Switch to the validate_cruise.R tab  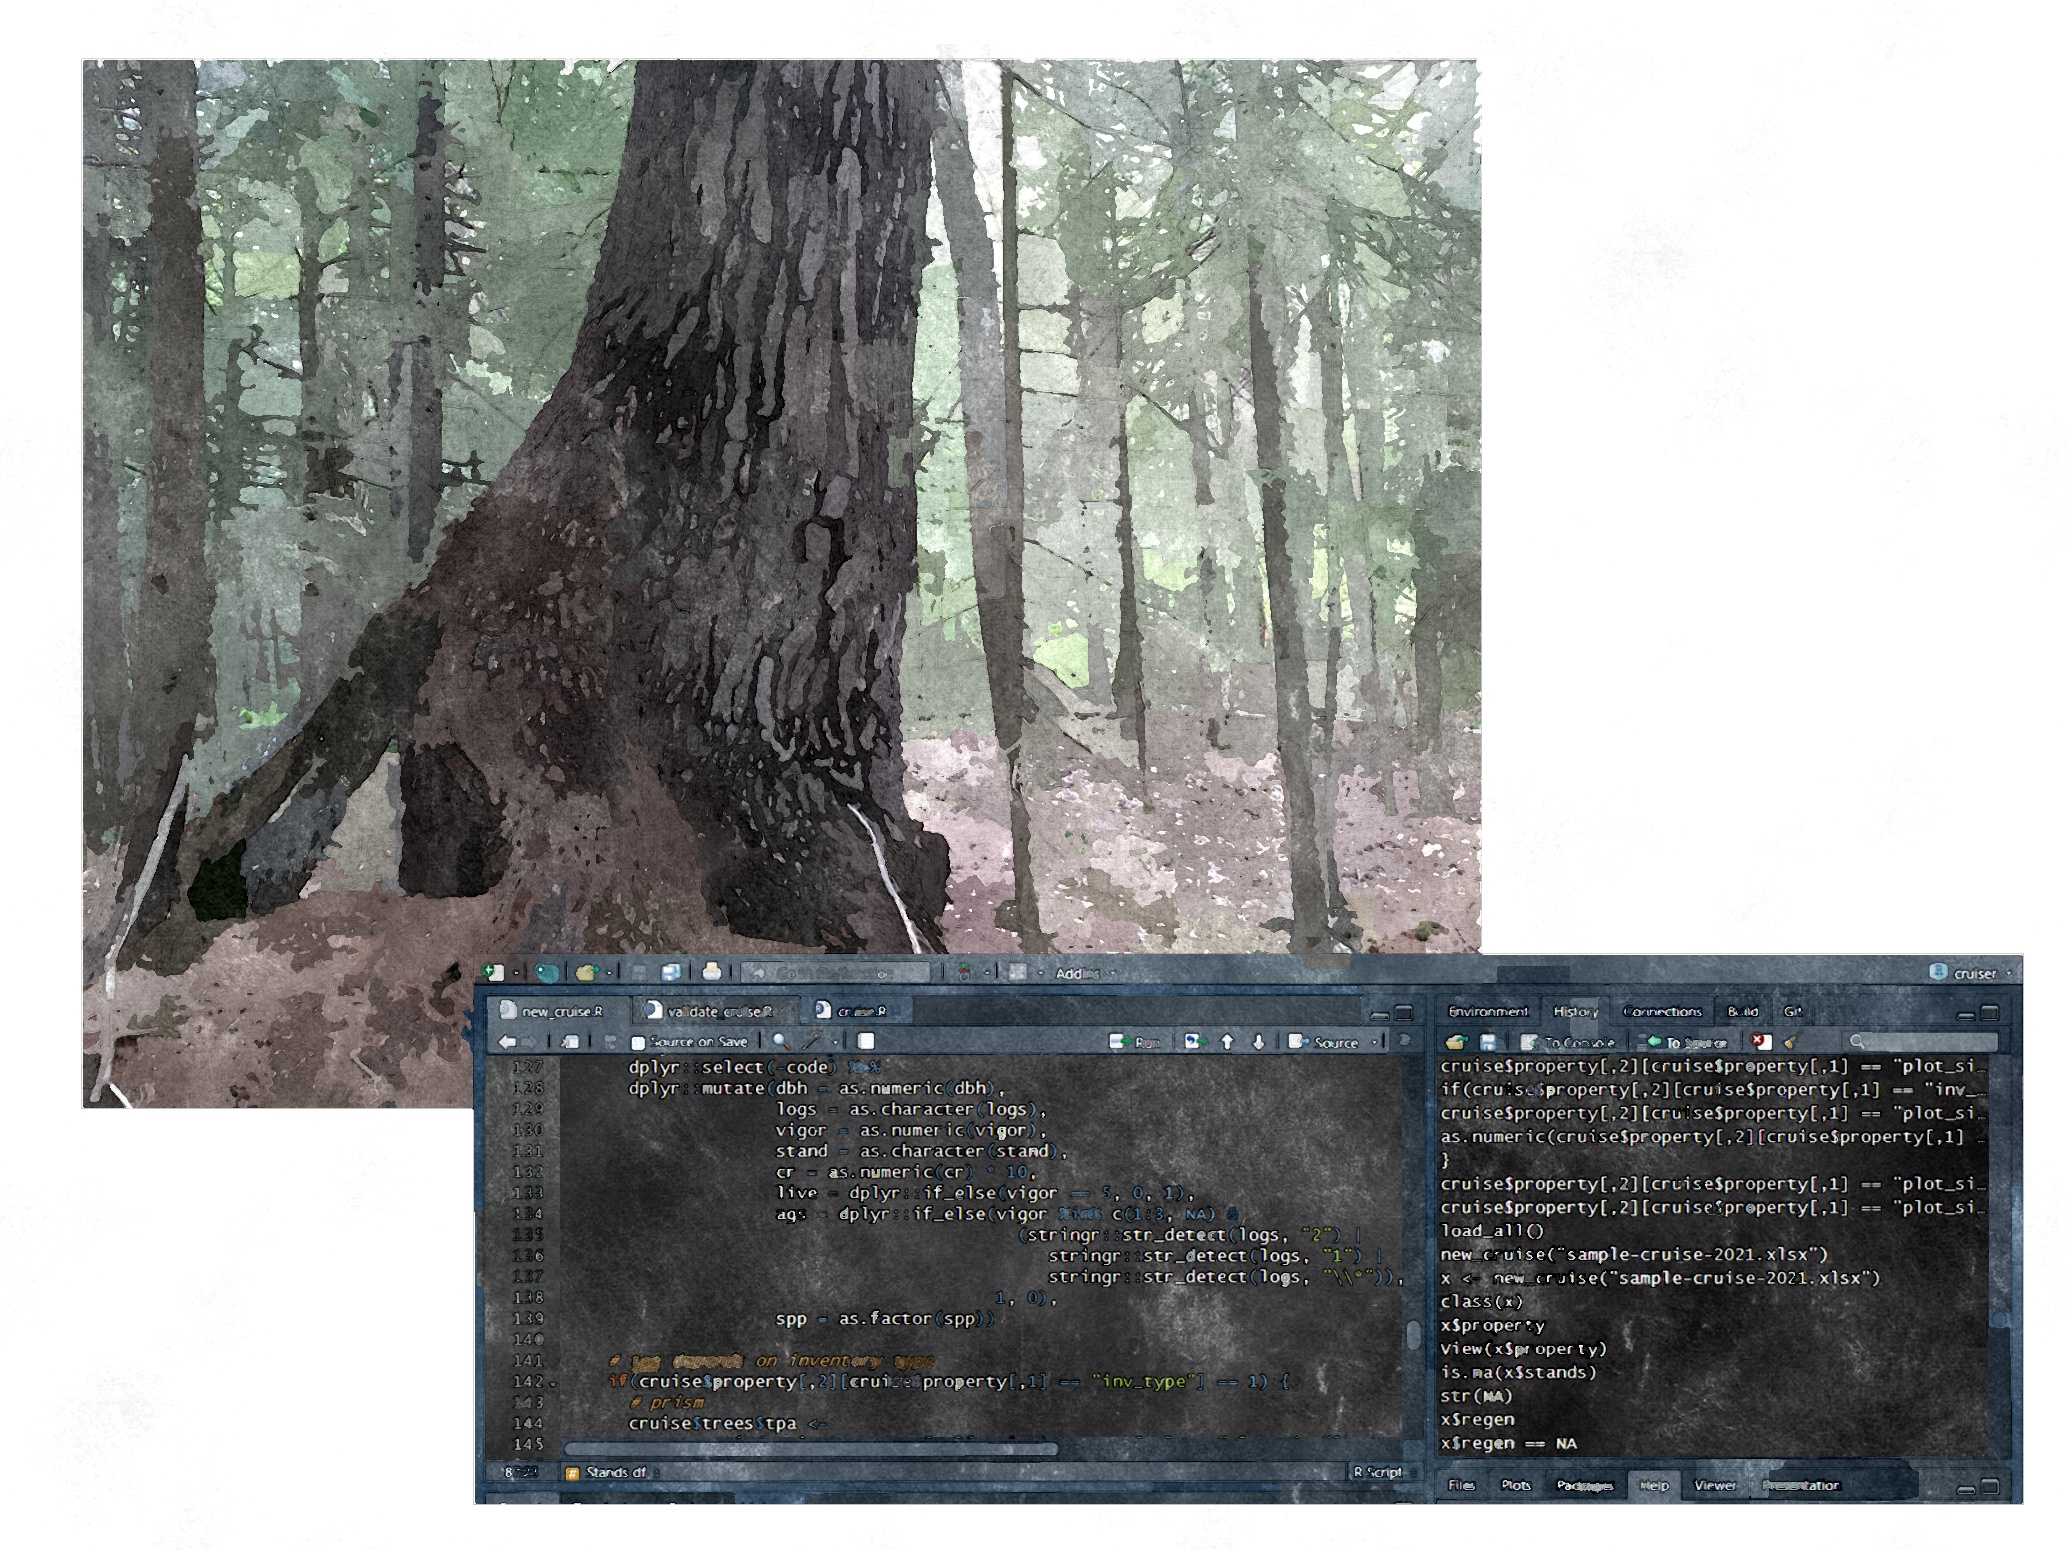tap(718, 1011)
